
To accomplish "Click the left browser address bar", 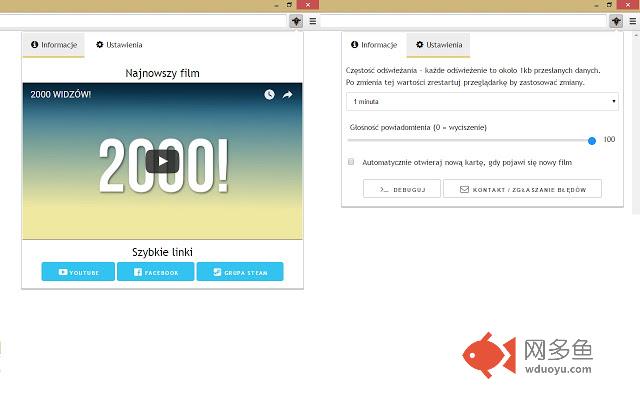I will pyautogui.click(x=143, y=21).
